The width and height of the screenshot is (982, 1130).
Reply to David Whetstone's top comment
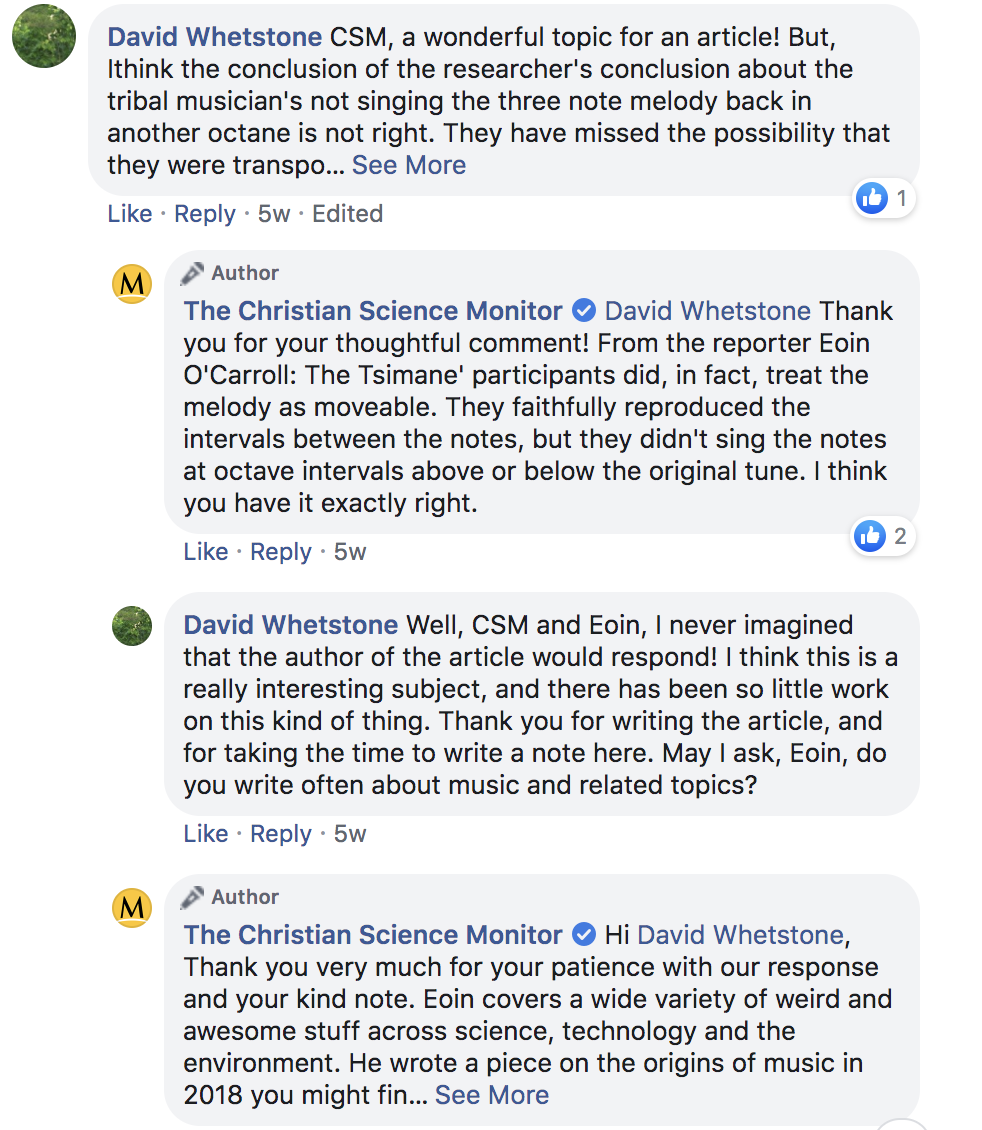[205, 214]
